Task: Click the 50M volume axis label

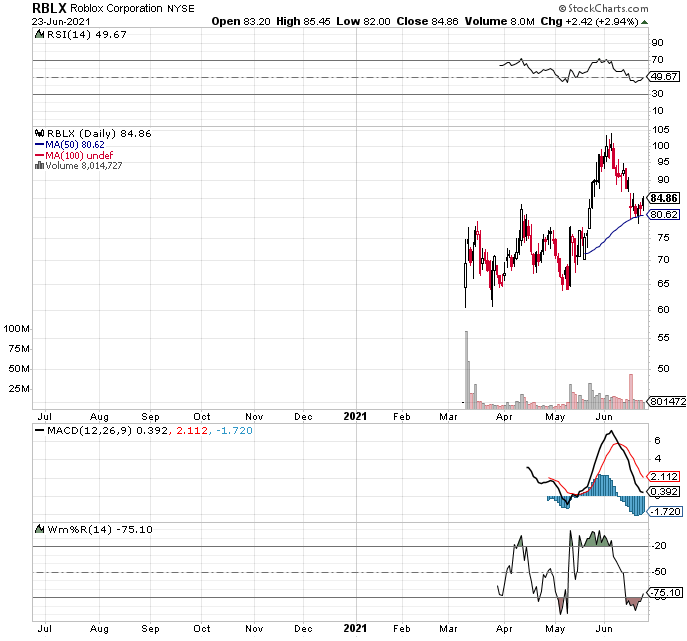Action: pos(19,368)
